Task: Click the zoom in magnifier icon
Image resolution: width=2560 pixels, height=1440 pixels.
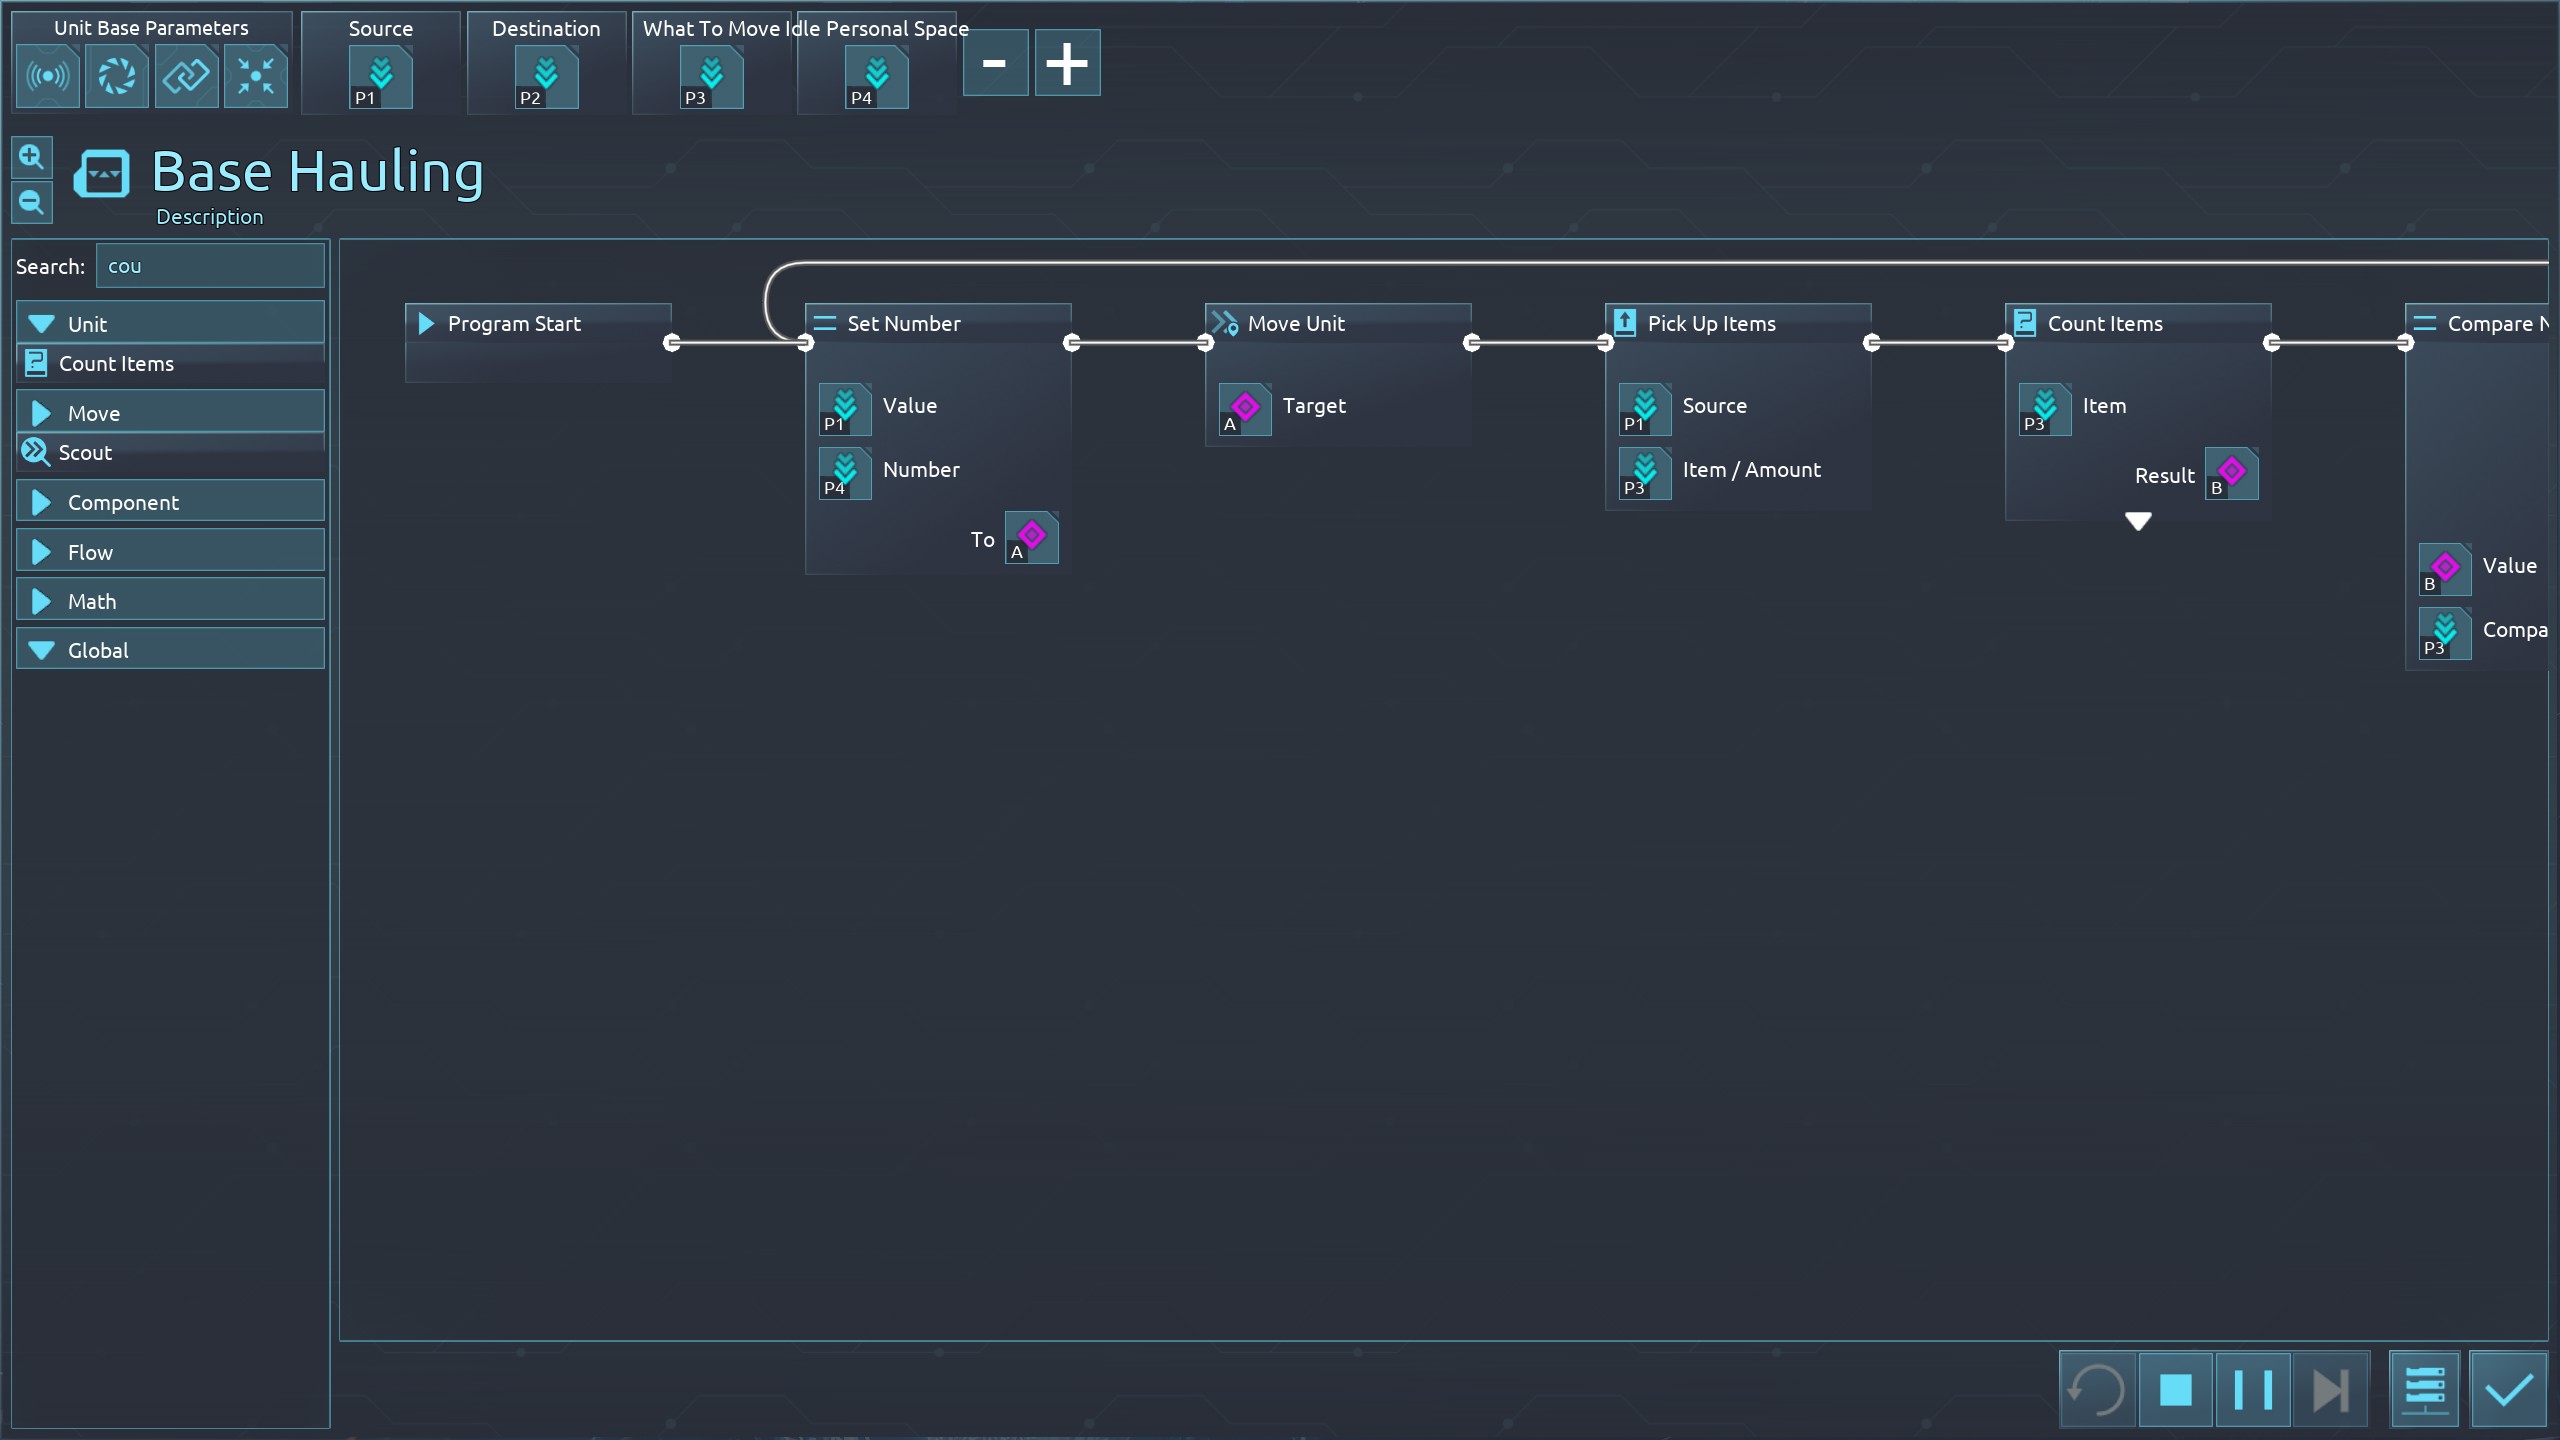Action: 31,157
